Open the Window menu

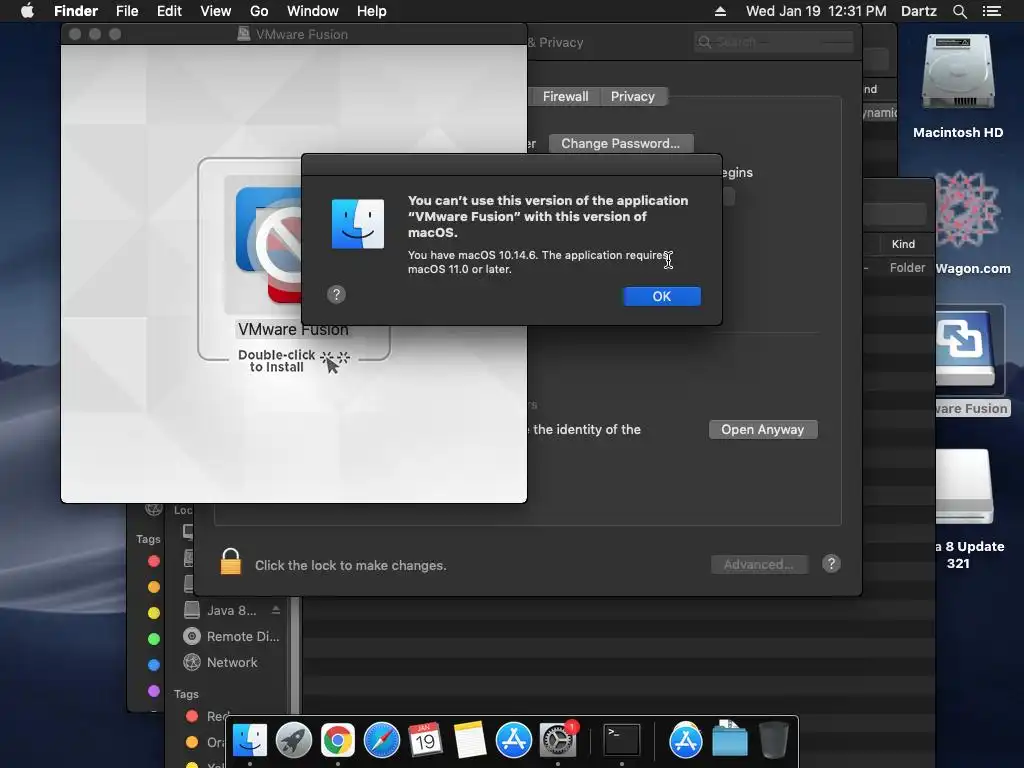pos(313,11)
